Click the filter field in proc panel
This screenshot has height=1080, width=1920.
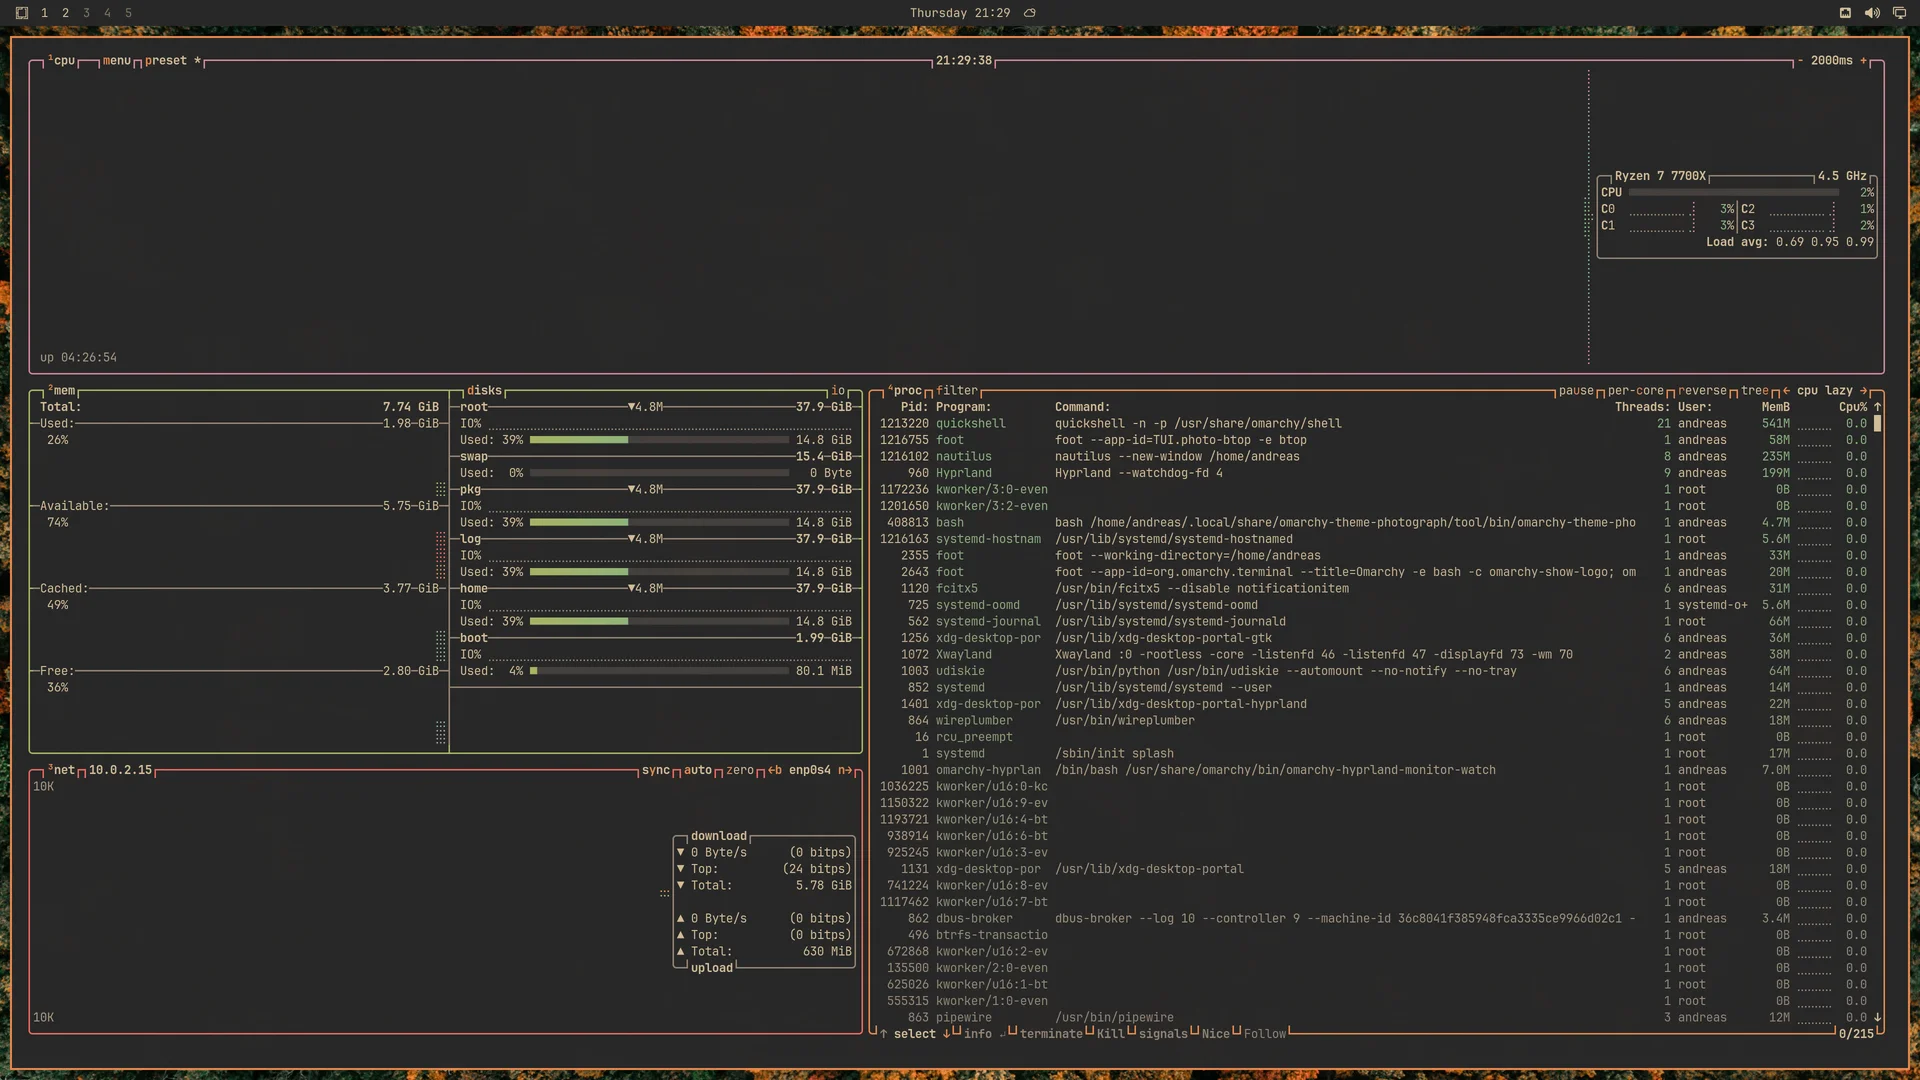(957, 391)
